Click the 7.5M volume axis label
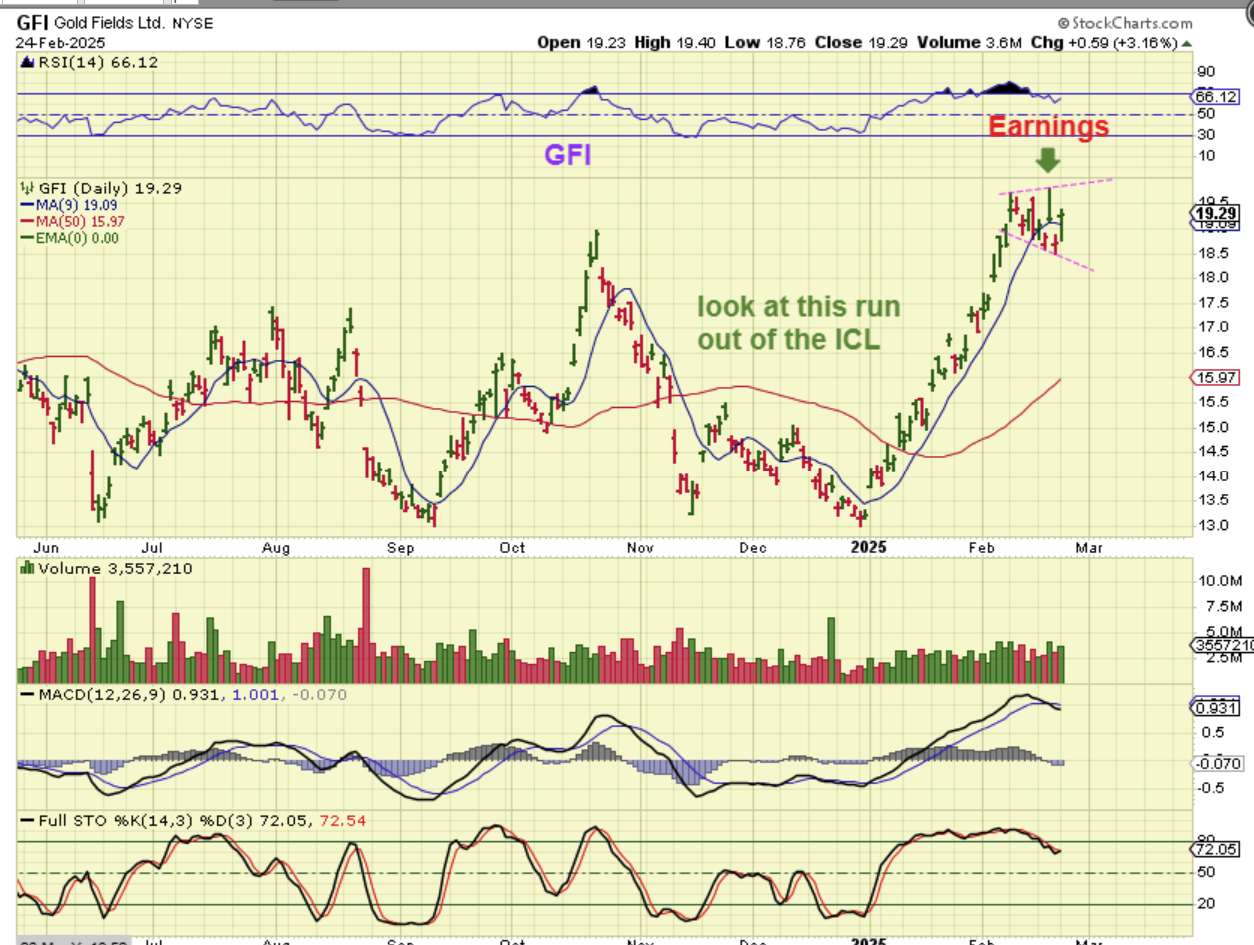This screenshot has height=945, width=1254. (1217, 606)
